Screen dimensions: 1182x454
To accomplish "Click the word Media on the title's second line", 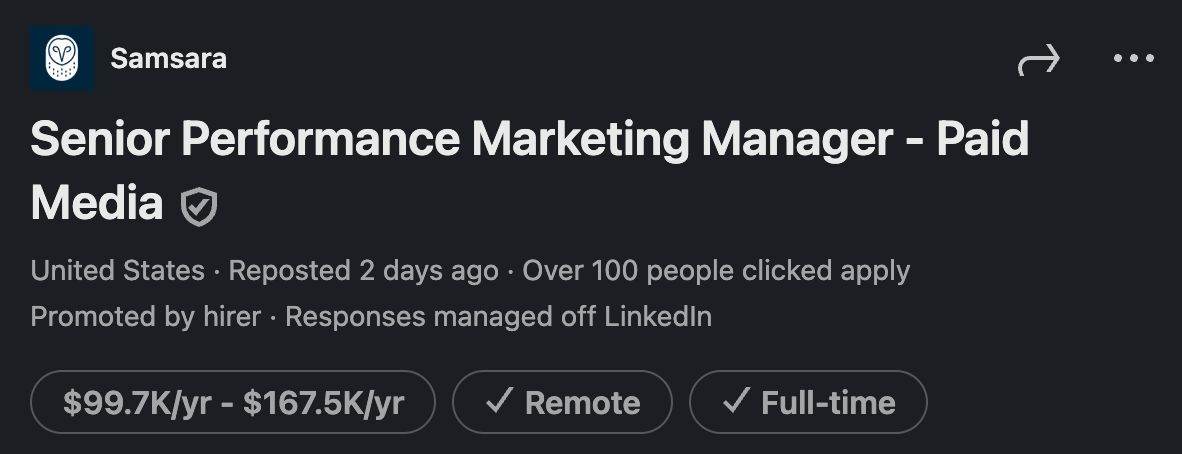I will (97, 204).
